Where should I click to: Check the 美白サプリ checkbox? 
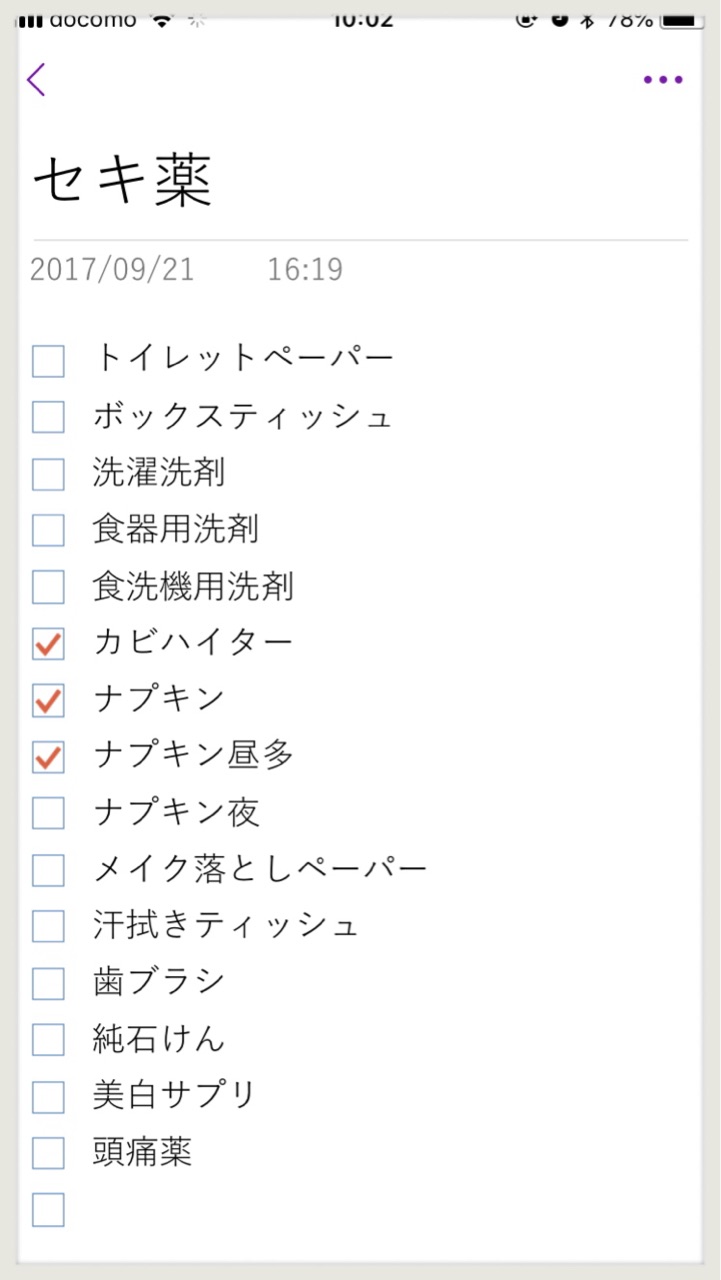point(48,1097)
